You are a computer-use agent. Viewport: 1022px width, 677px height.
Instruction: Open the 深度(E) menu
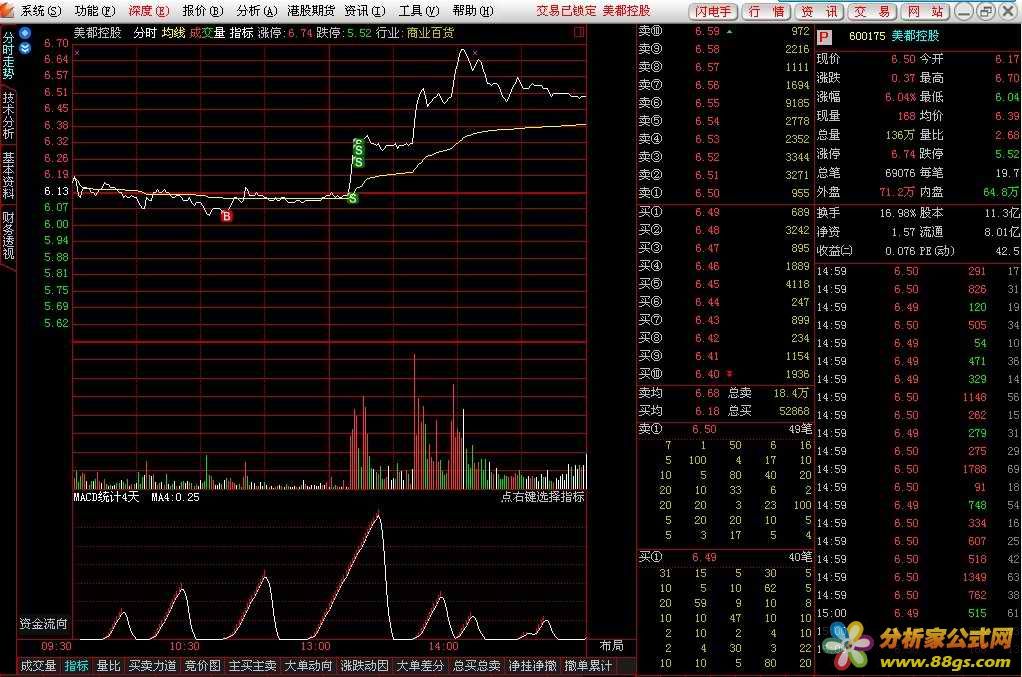pyautogui.click(x=149, y=11)
